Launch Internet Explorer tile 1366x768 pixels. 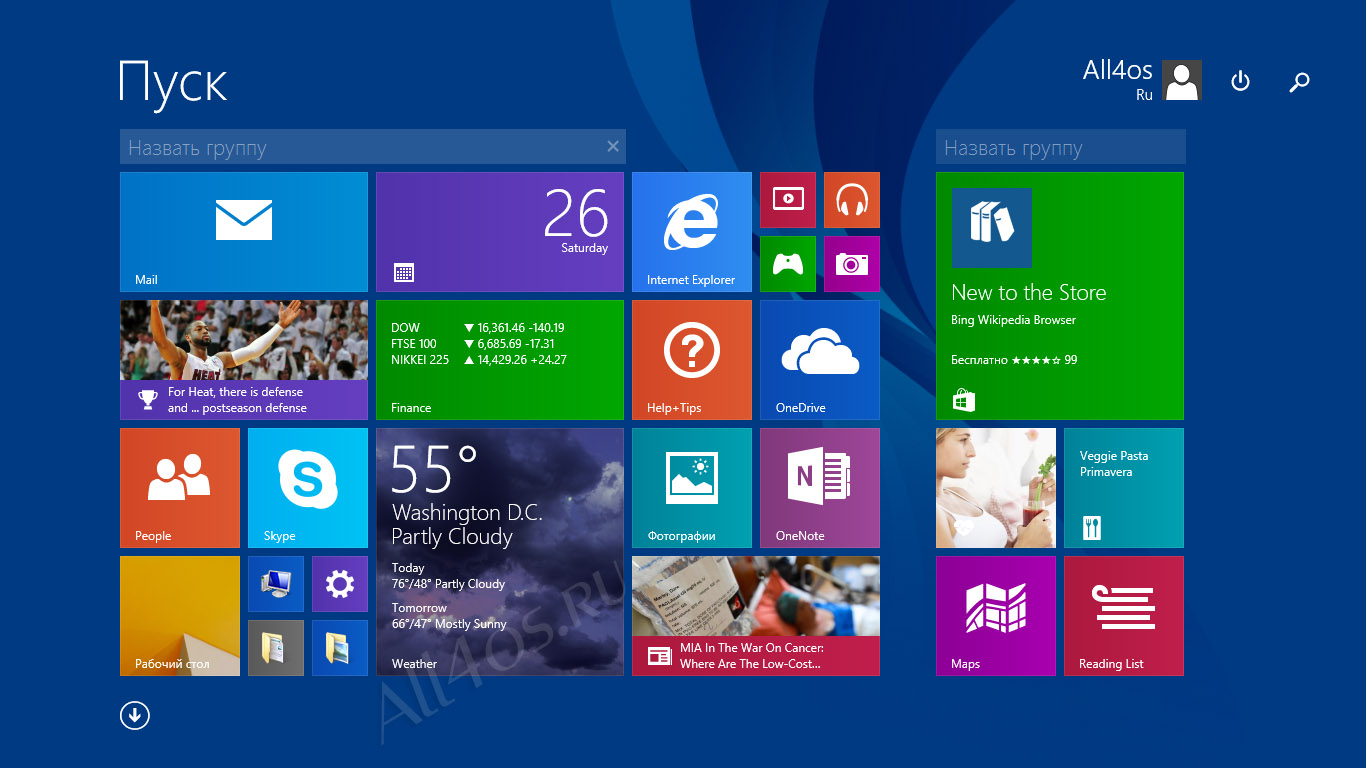coord(692,232)
